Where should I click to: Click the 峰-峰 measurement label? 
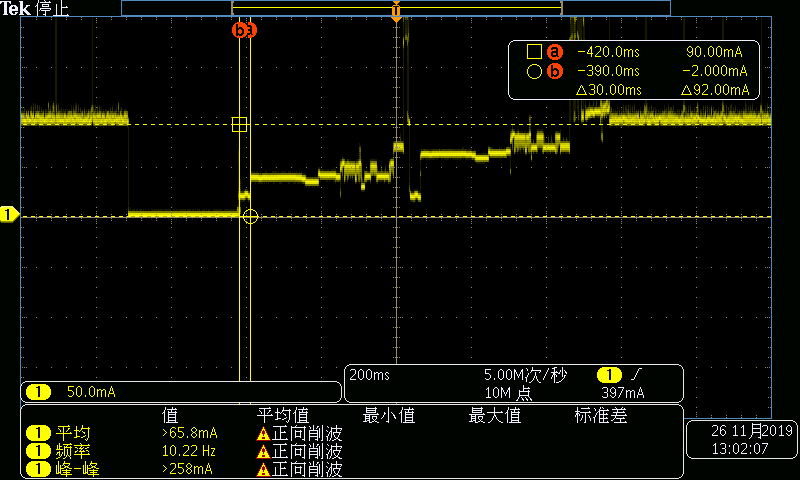click(78, 469)
